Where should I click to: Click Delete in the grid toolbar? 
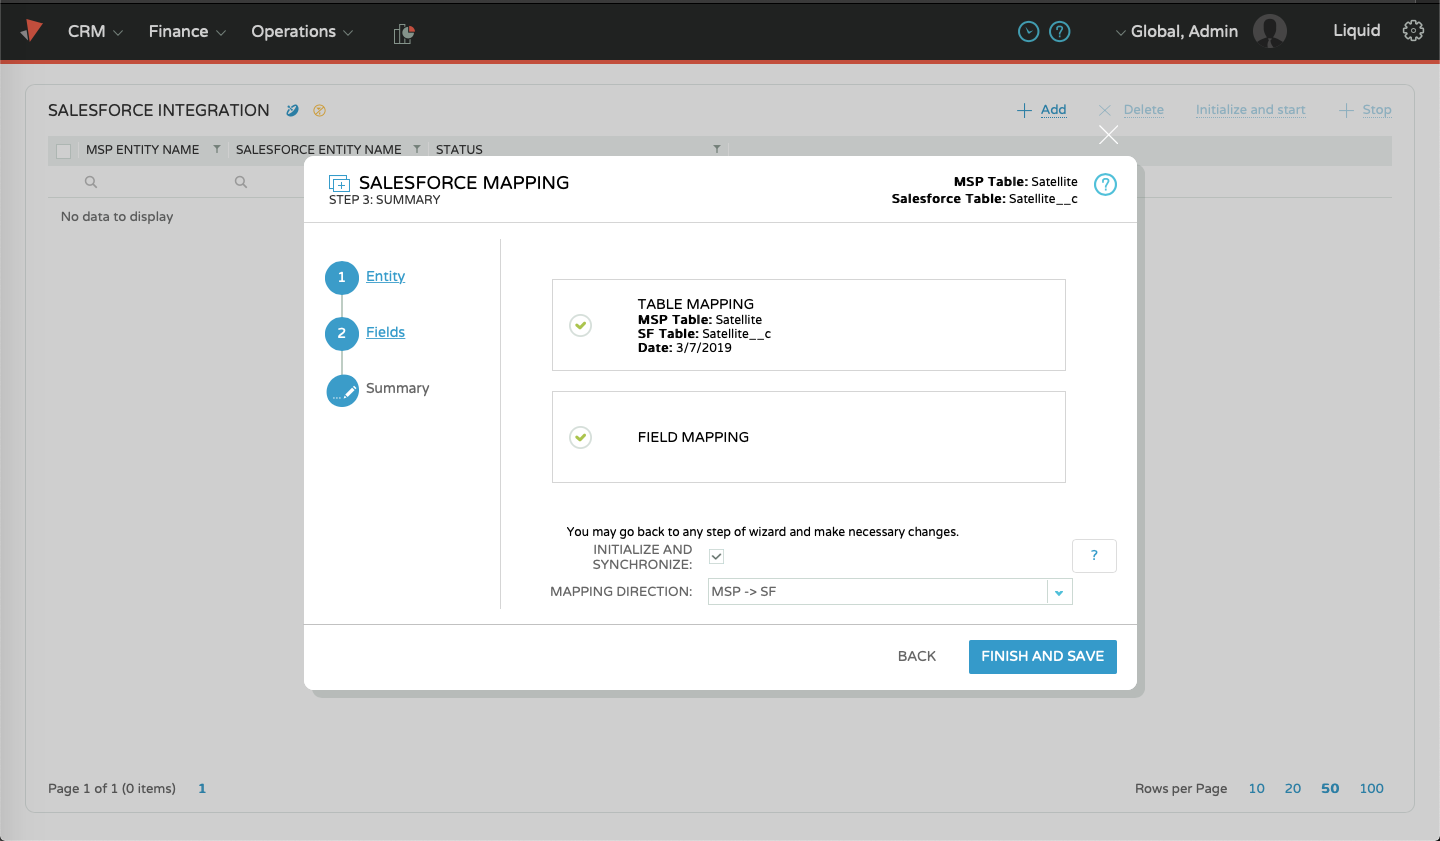[x=1131, y=110]
